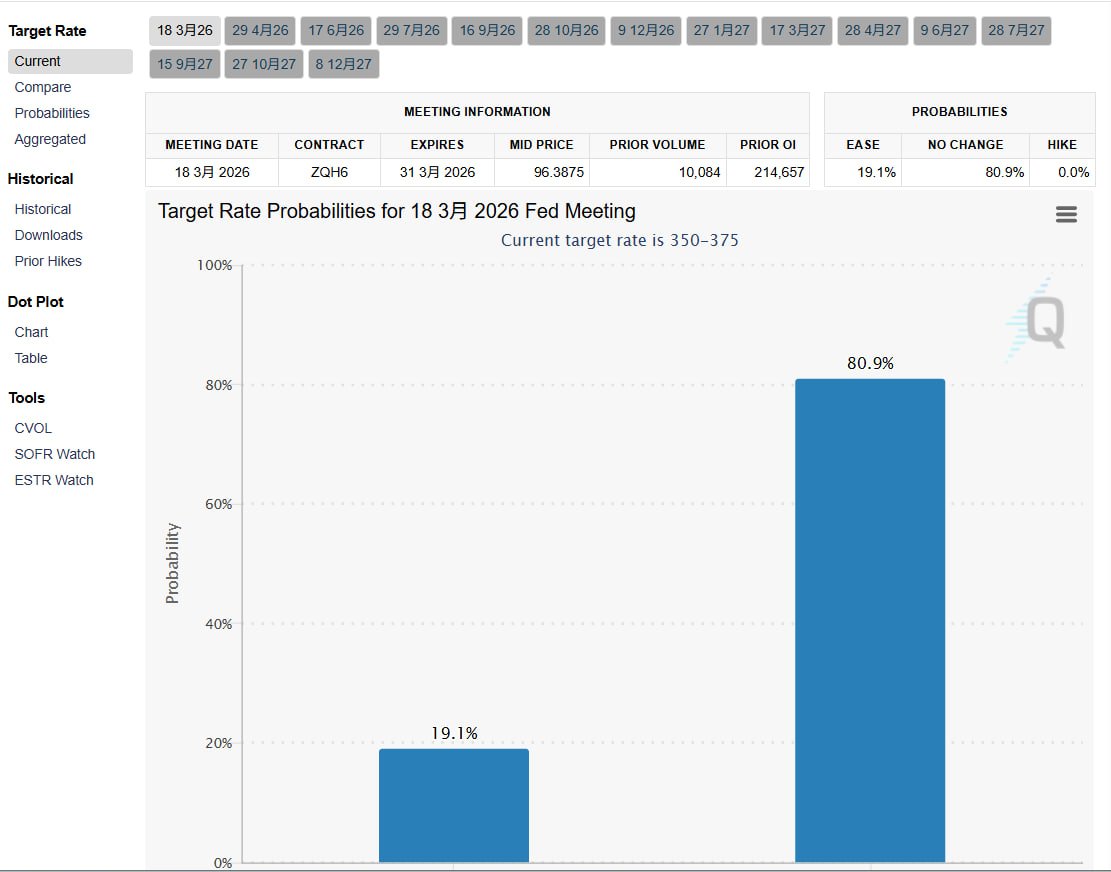Click the EXPIRES column header
The width and height of the screenshot is (1111, 872).
[437, 145]
